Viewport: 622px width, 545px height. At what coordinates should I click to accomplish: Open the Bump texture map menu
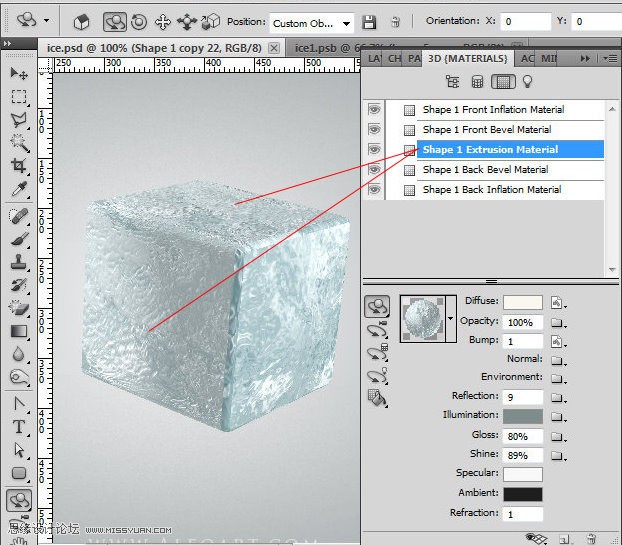click(x=558, y=341)
